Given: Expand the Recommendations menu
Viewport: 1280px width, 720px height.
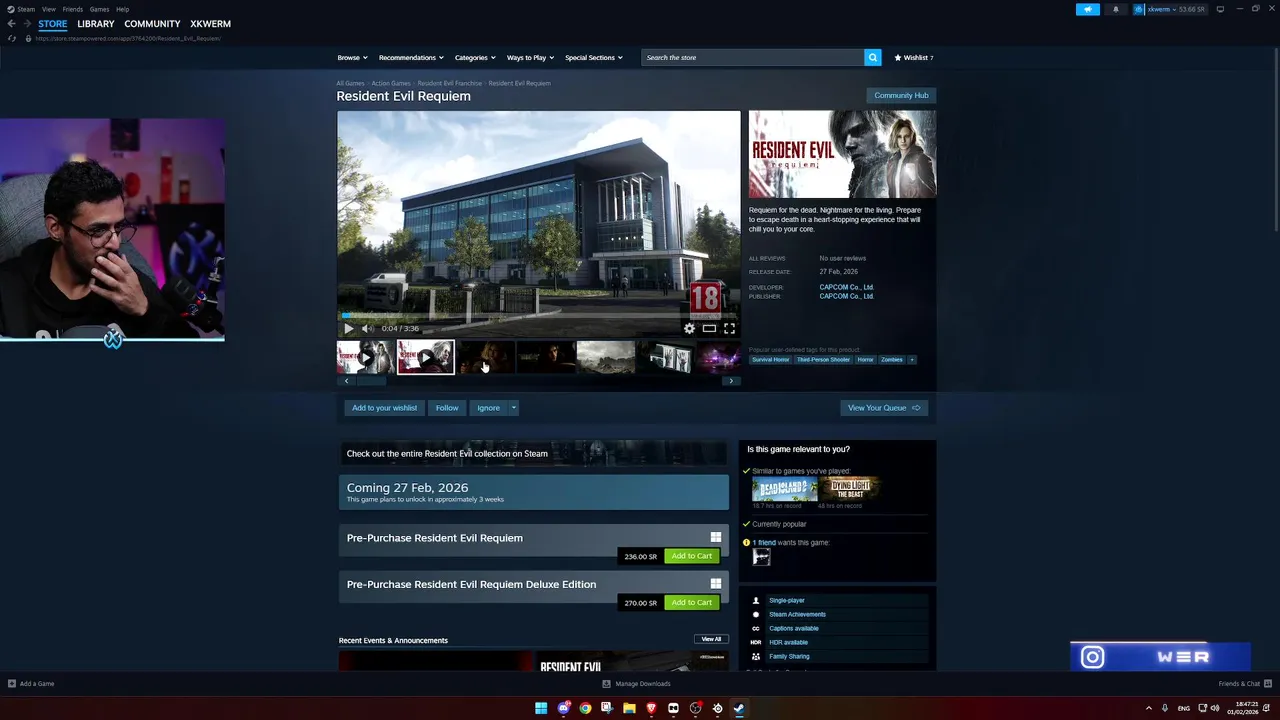Looking at the screenshot, I should click(411, 57).
